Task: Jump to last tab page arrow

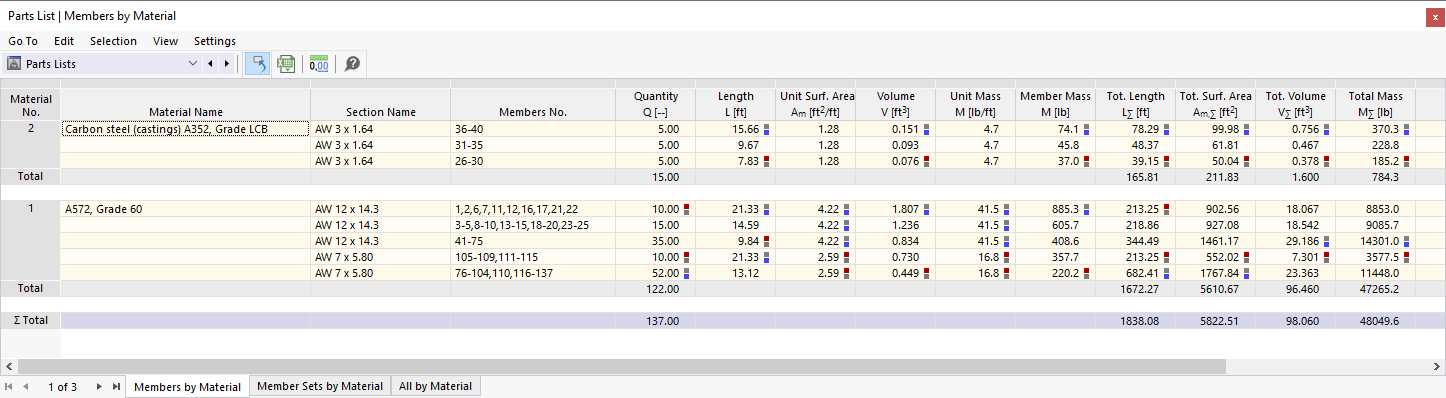Action: tap(116, 386)
